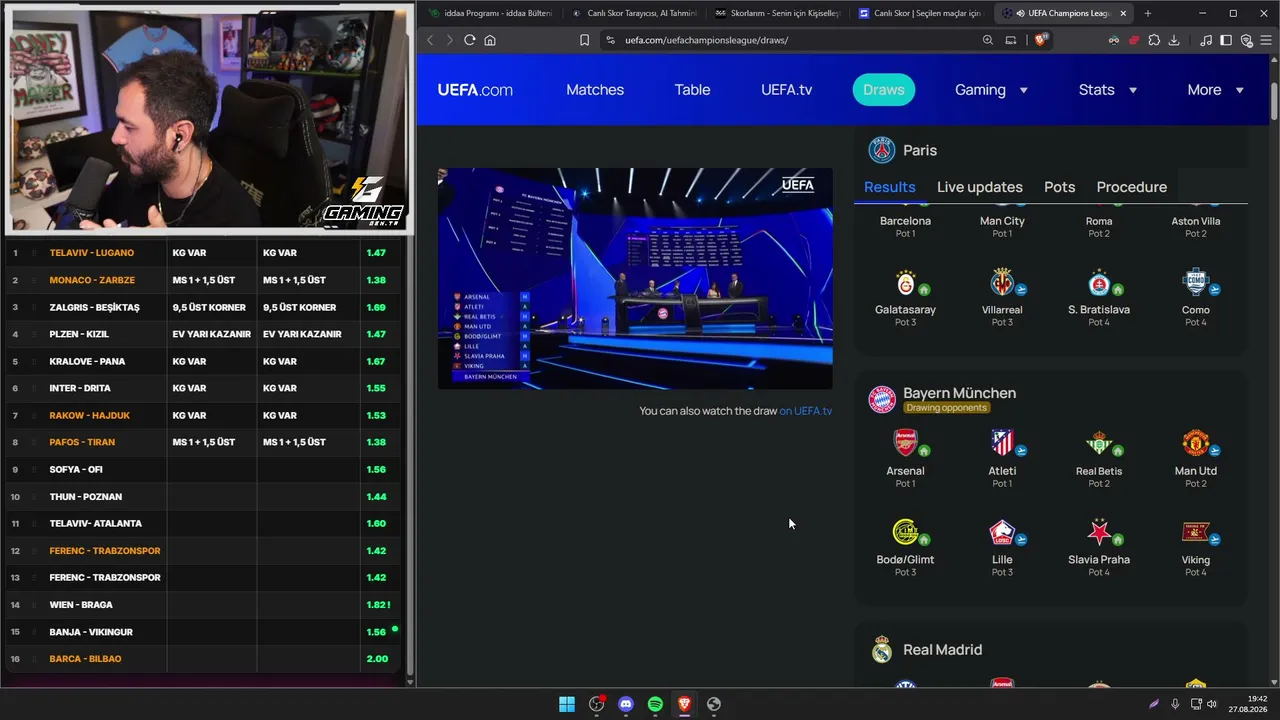Click the Como crest
Screen dimensions: 1280x720
[x=1196, y=282]
